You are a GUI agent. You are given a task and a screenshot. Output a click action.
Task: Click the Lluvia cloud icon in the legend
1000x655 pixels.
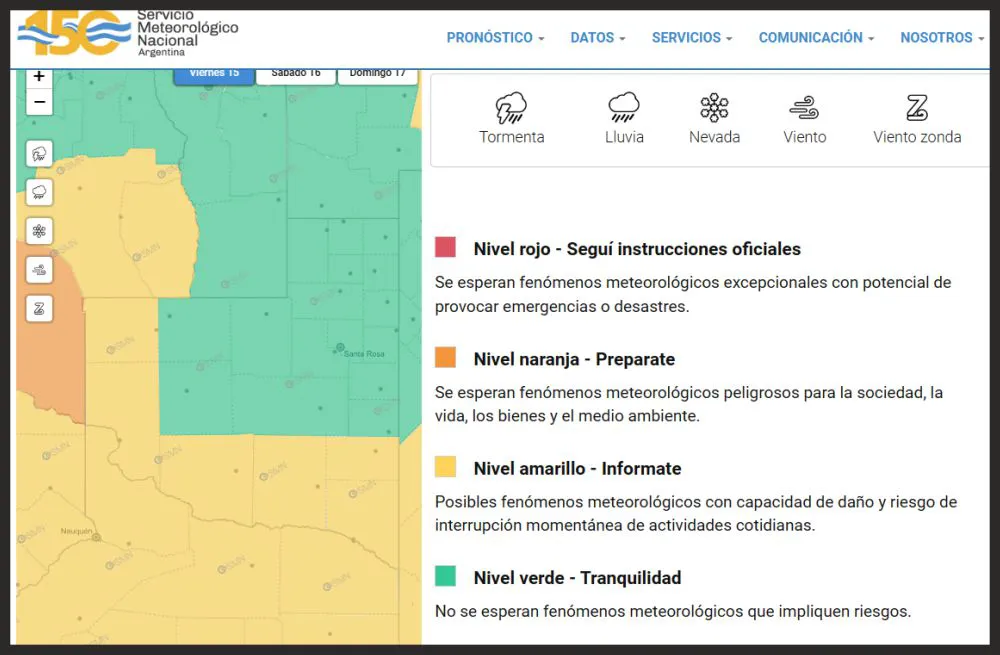point(624,108)
